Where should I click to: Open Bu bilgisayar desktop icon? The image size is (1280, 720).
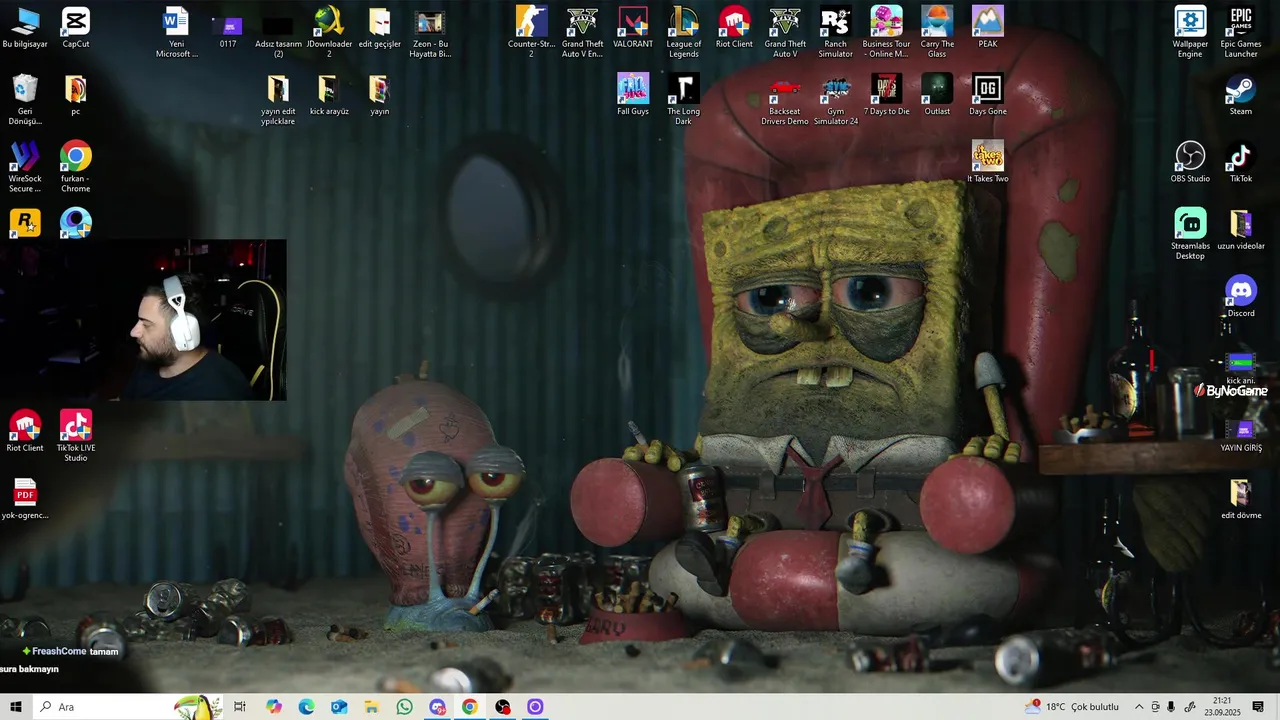click(x=25, y=28)
